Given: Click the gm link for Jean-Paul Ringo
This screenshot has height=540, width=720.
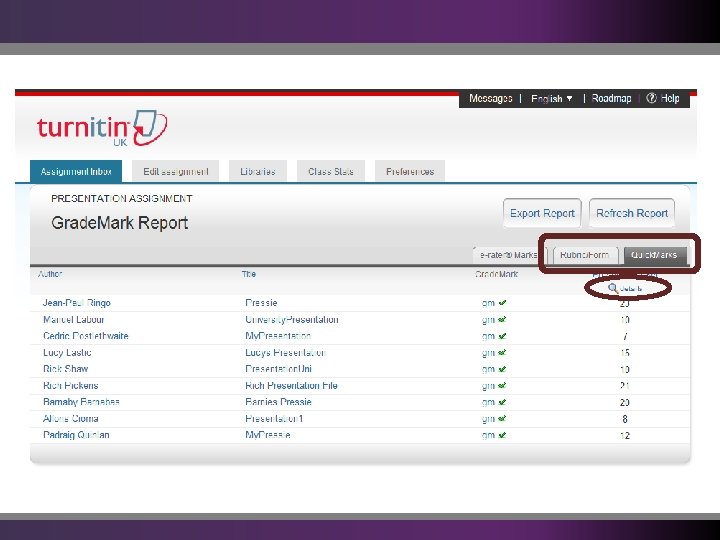Looking at the screenshot, I should tap(488, 303).
